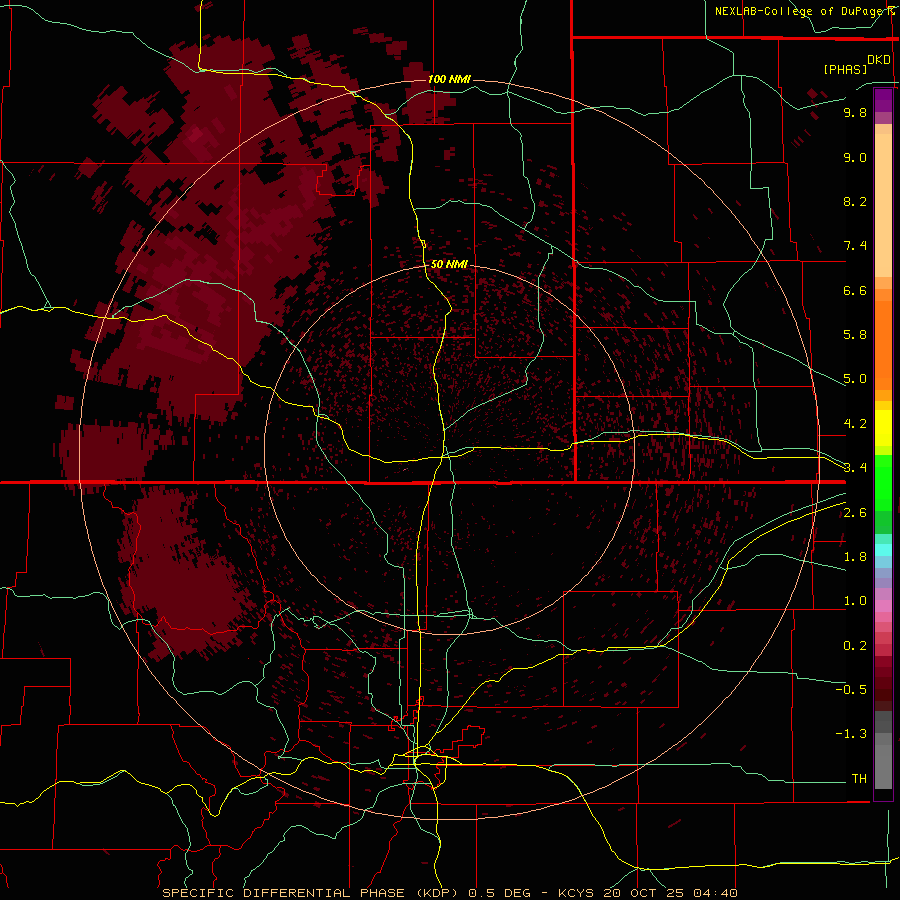Viewport: 900px width, 900px height.
Task: Click the 0.2 scale label
Action: (x=855, y=646)
